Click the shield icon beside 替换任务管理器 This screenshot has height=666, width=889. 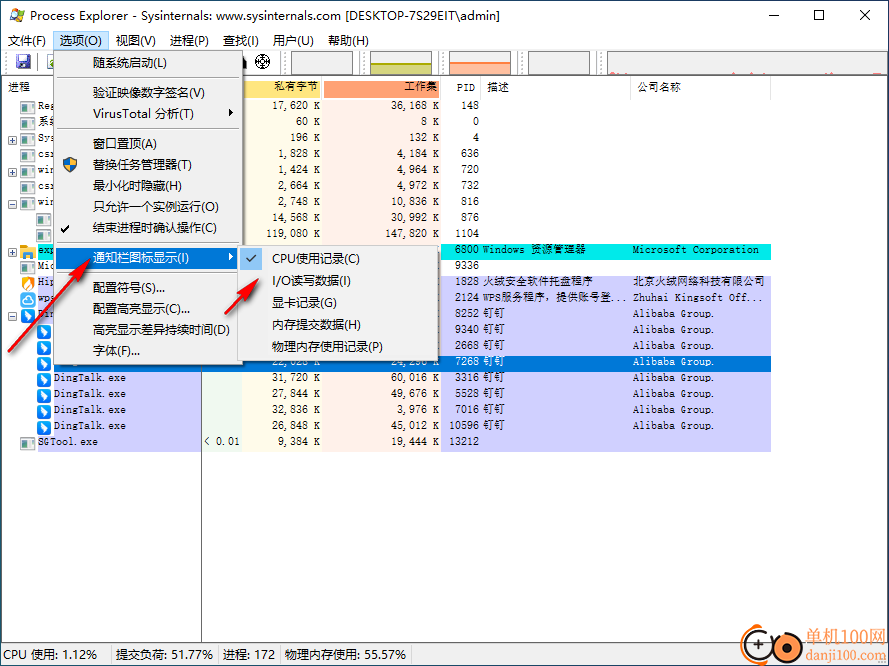pyautogui.click(x=70, y=165)
